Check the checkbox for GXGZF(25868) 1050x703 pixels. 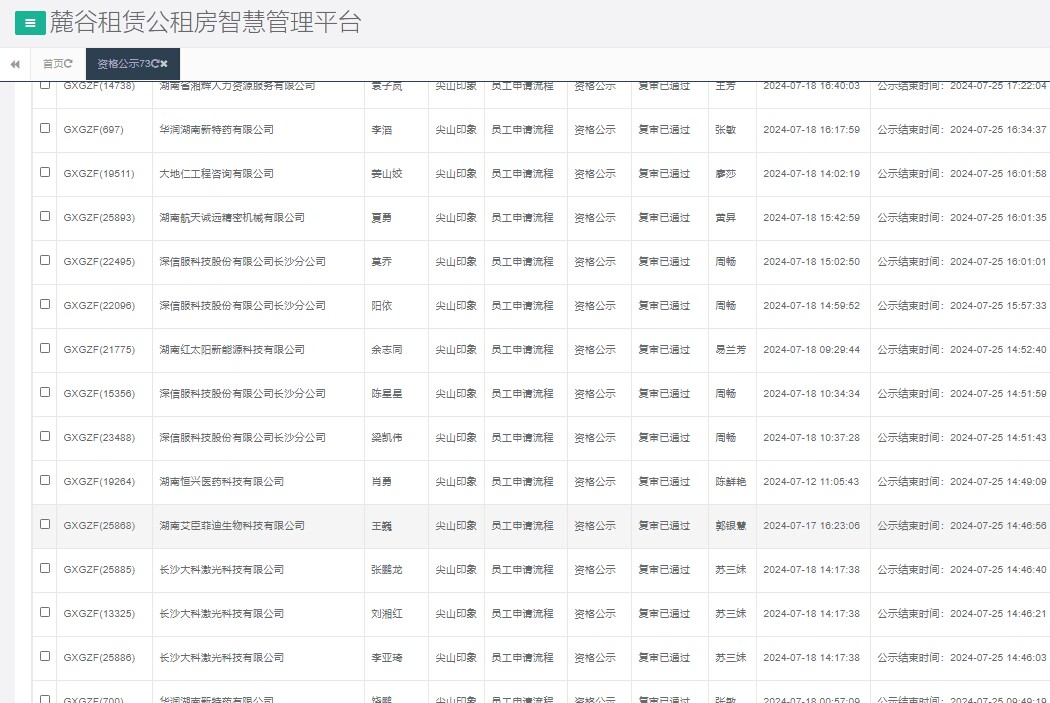(x=43, y=525)
